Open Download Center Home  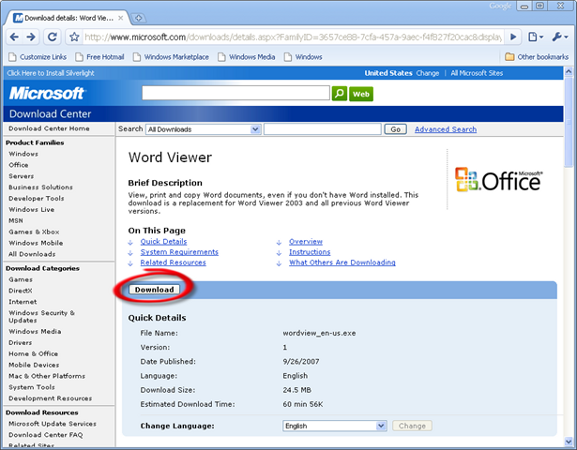[x=49, y=128]
